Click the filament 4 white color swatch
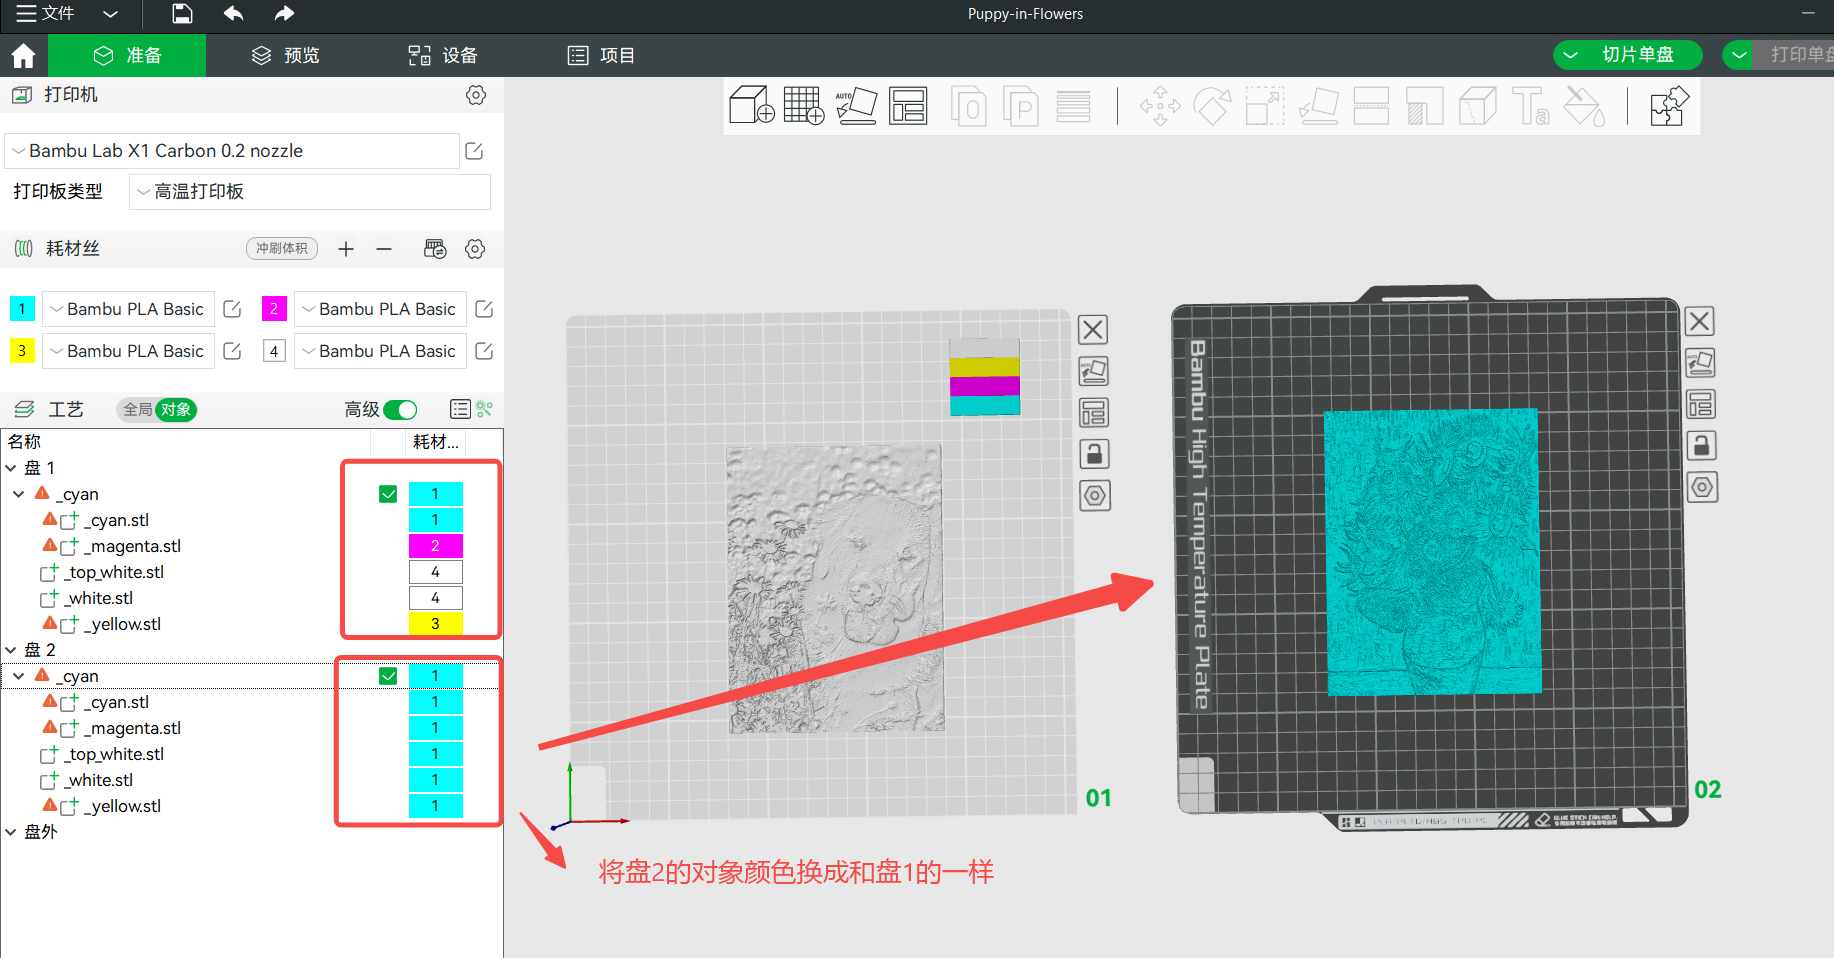The height and width of the screenshot is (958, 1834). click(274, 351)
